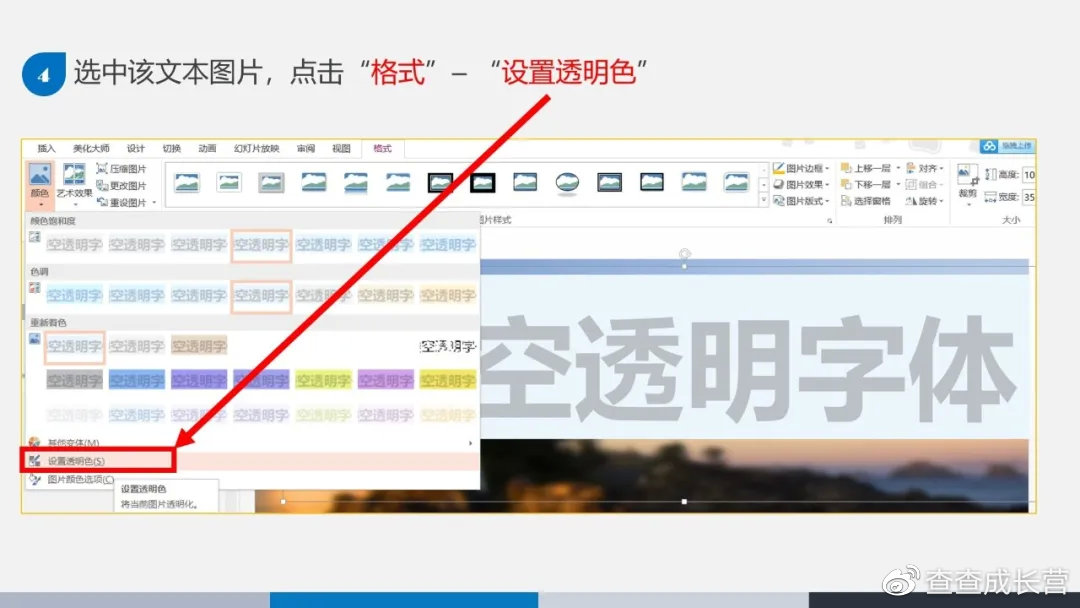The width and height of the screenshot is (1080, 608).
Task: Switch to the 美化大师 tab
Action: pyautogui.click(x=91, y=148)
